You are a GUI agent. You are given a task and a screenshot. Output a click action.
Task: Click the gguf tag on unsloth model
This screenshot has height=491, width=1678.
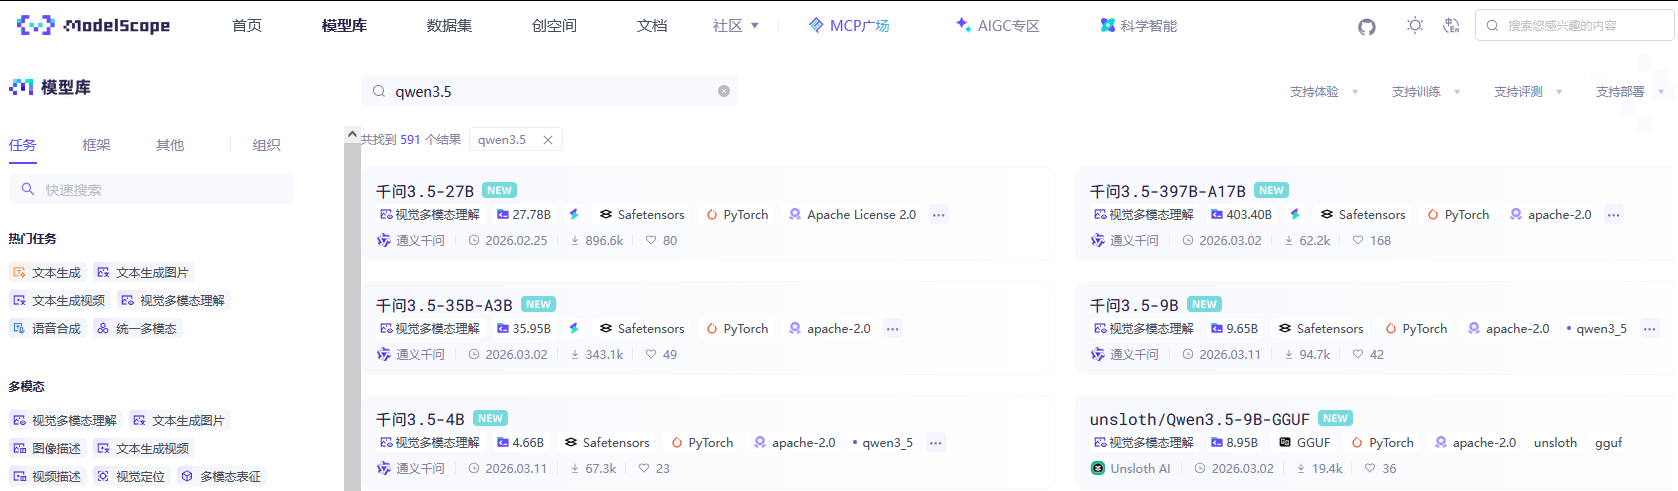point(1608,443)
